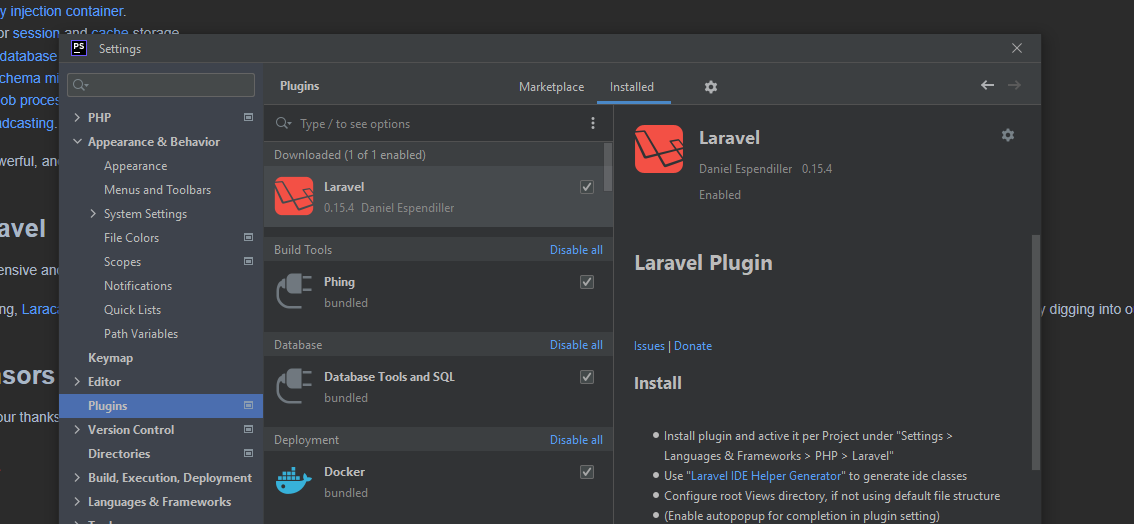Expand the Editor settings node
Screen dimensions: 1134x524
click(78, 382)
